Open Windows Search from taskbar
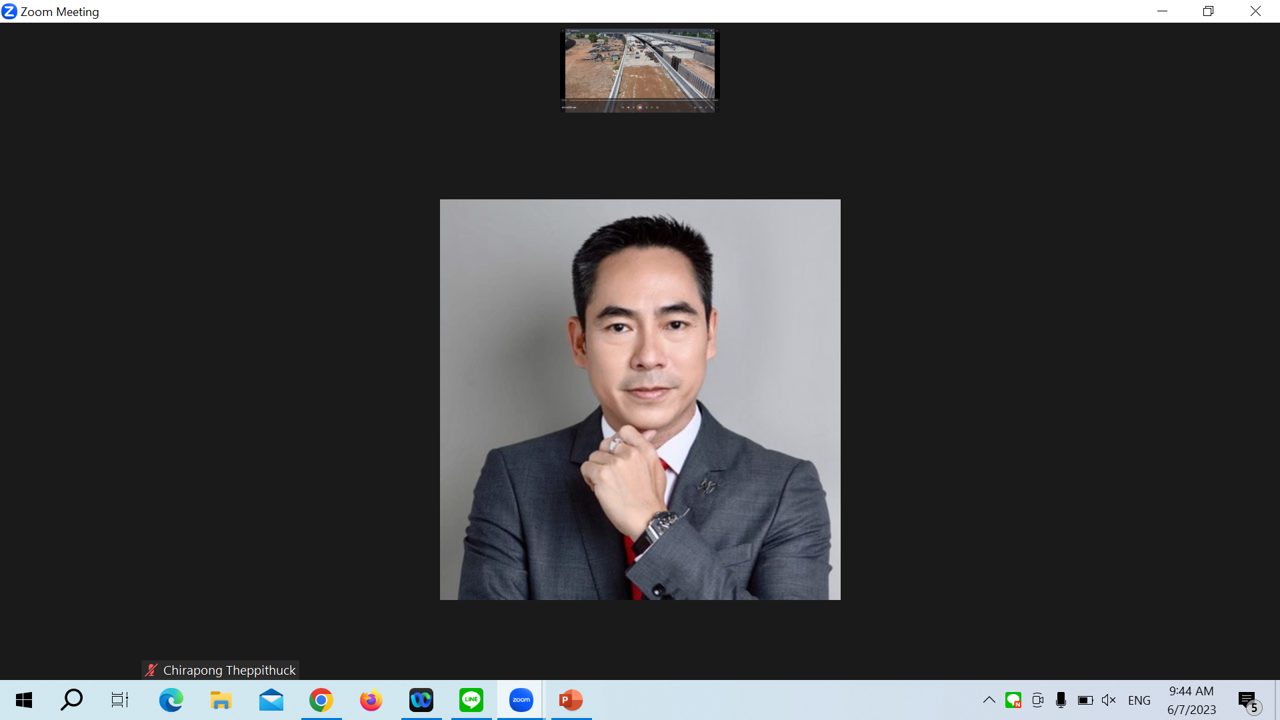This screenshot has height=720, width=1280. [x=72, y=700]
